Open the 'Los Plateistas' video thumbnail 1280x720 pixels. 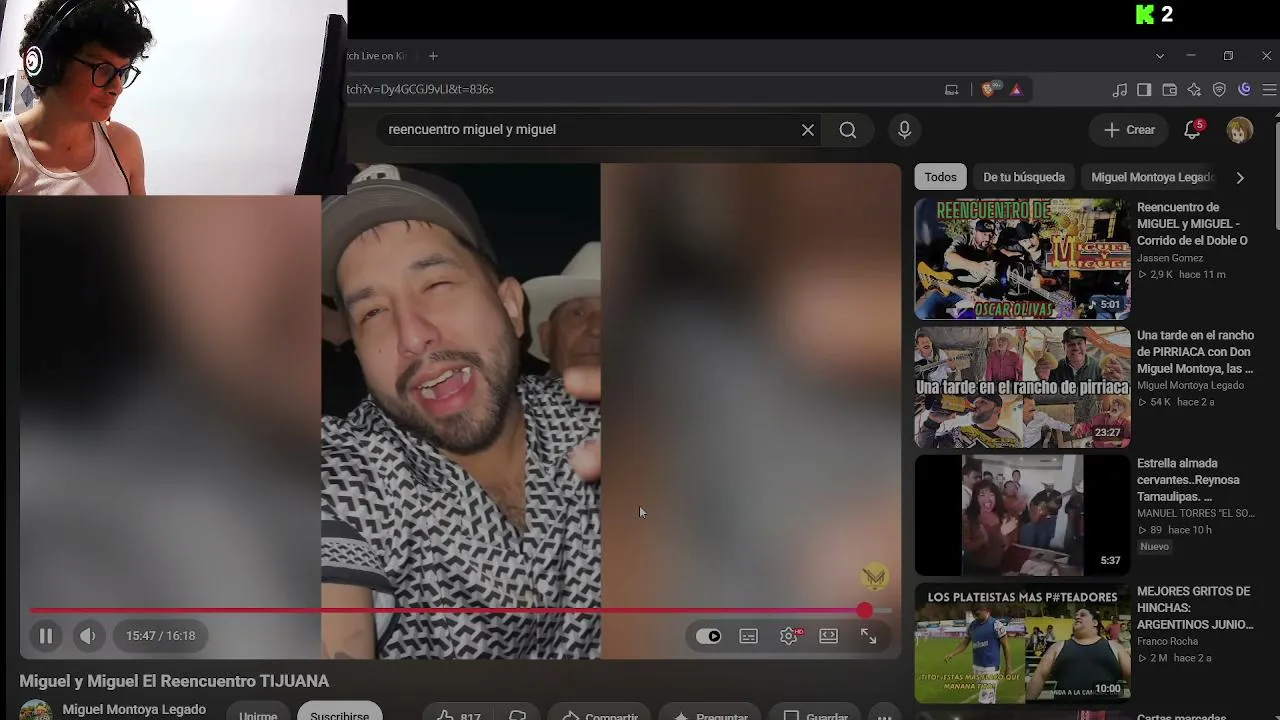click(x=1022, y=643)
